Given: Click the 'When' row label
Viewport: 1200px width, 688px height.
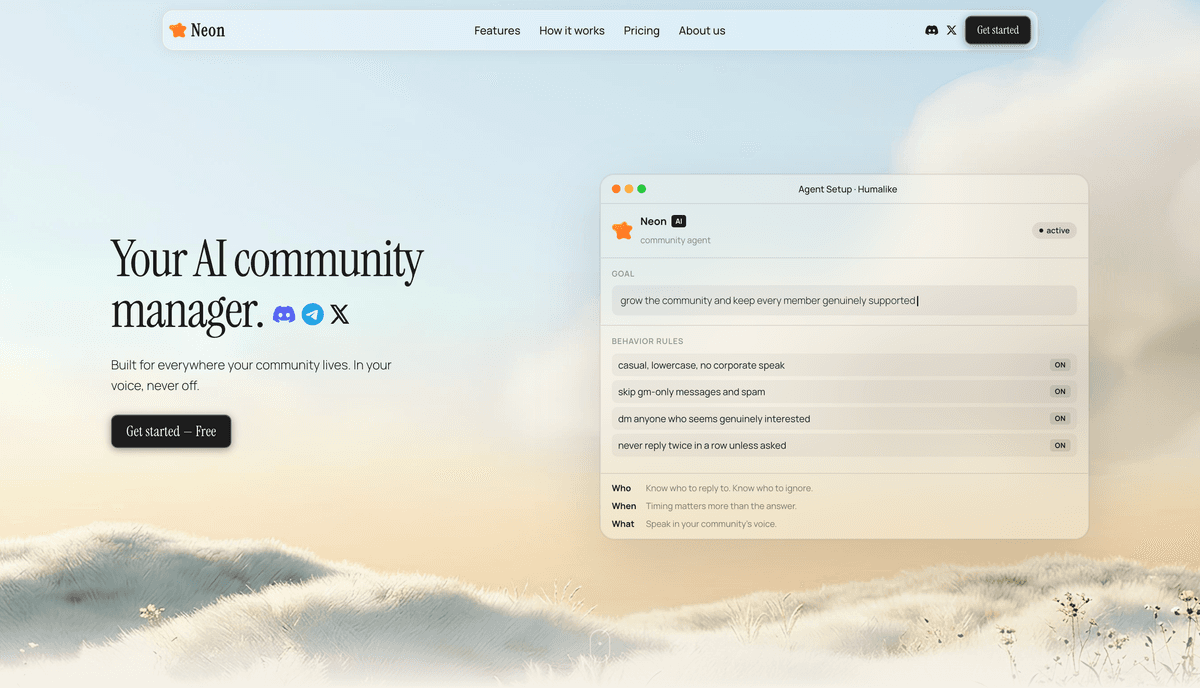Looking at the screenshot, I should (624, 506).
